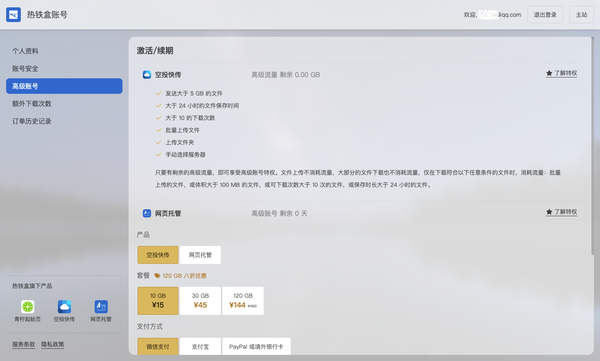
Task: Open 了解特权 link for 空投快传
Action: click(561, 73)
